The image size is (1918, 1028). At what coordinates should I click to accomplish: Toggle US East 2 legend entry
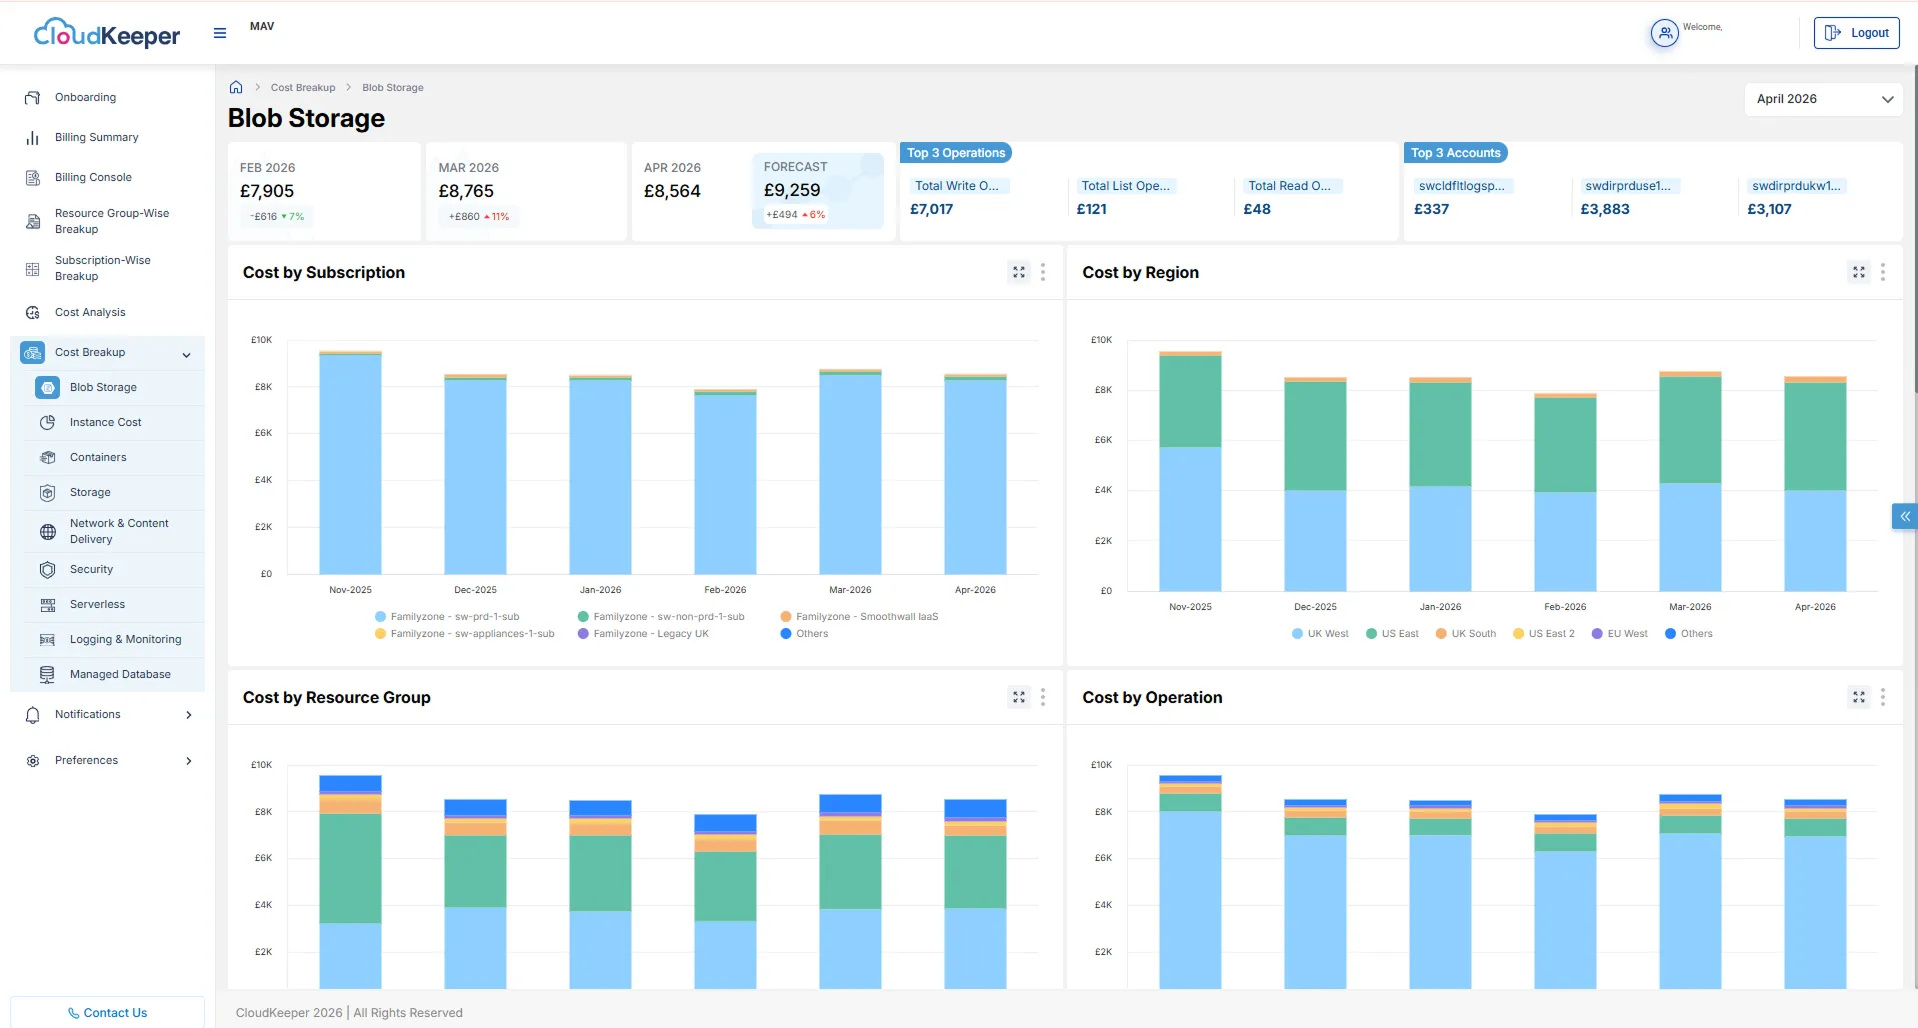(x=1544, y=634)
